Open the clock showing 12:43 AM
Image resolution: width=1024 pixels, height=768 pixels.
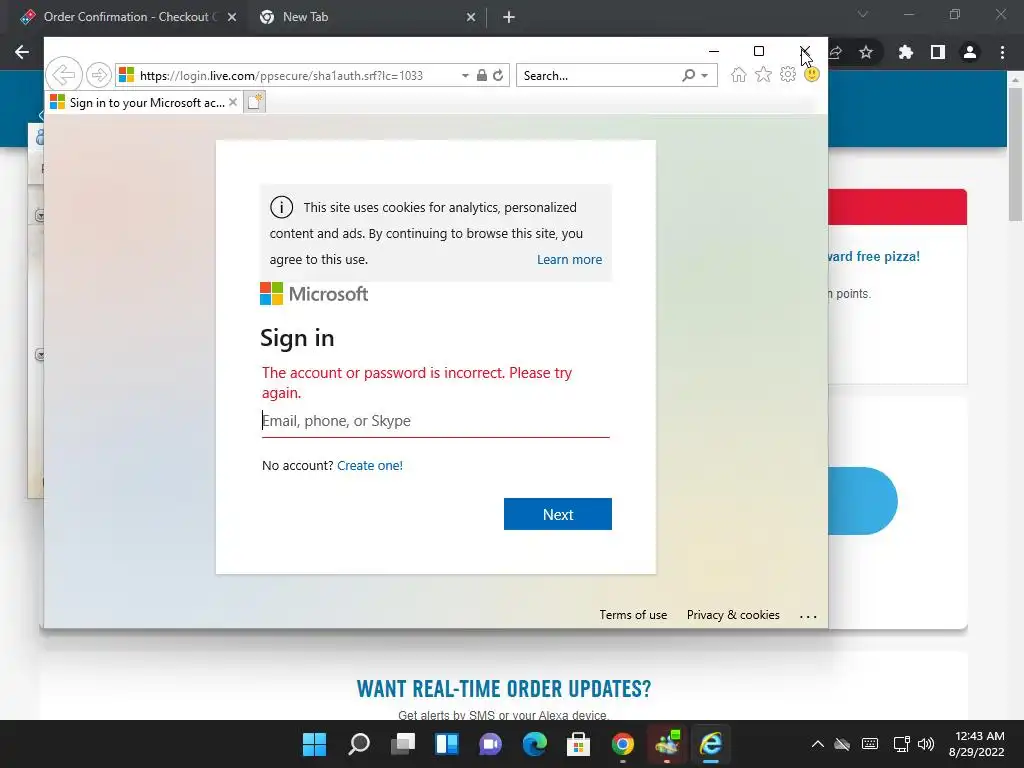click(976, 744)
